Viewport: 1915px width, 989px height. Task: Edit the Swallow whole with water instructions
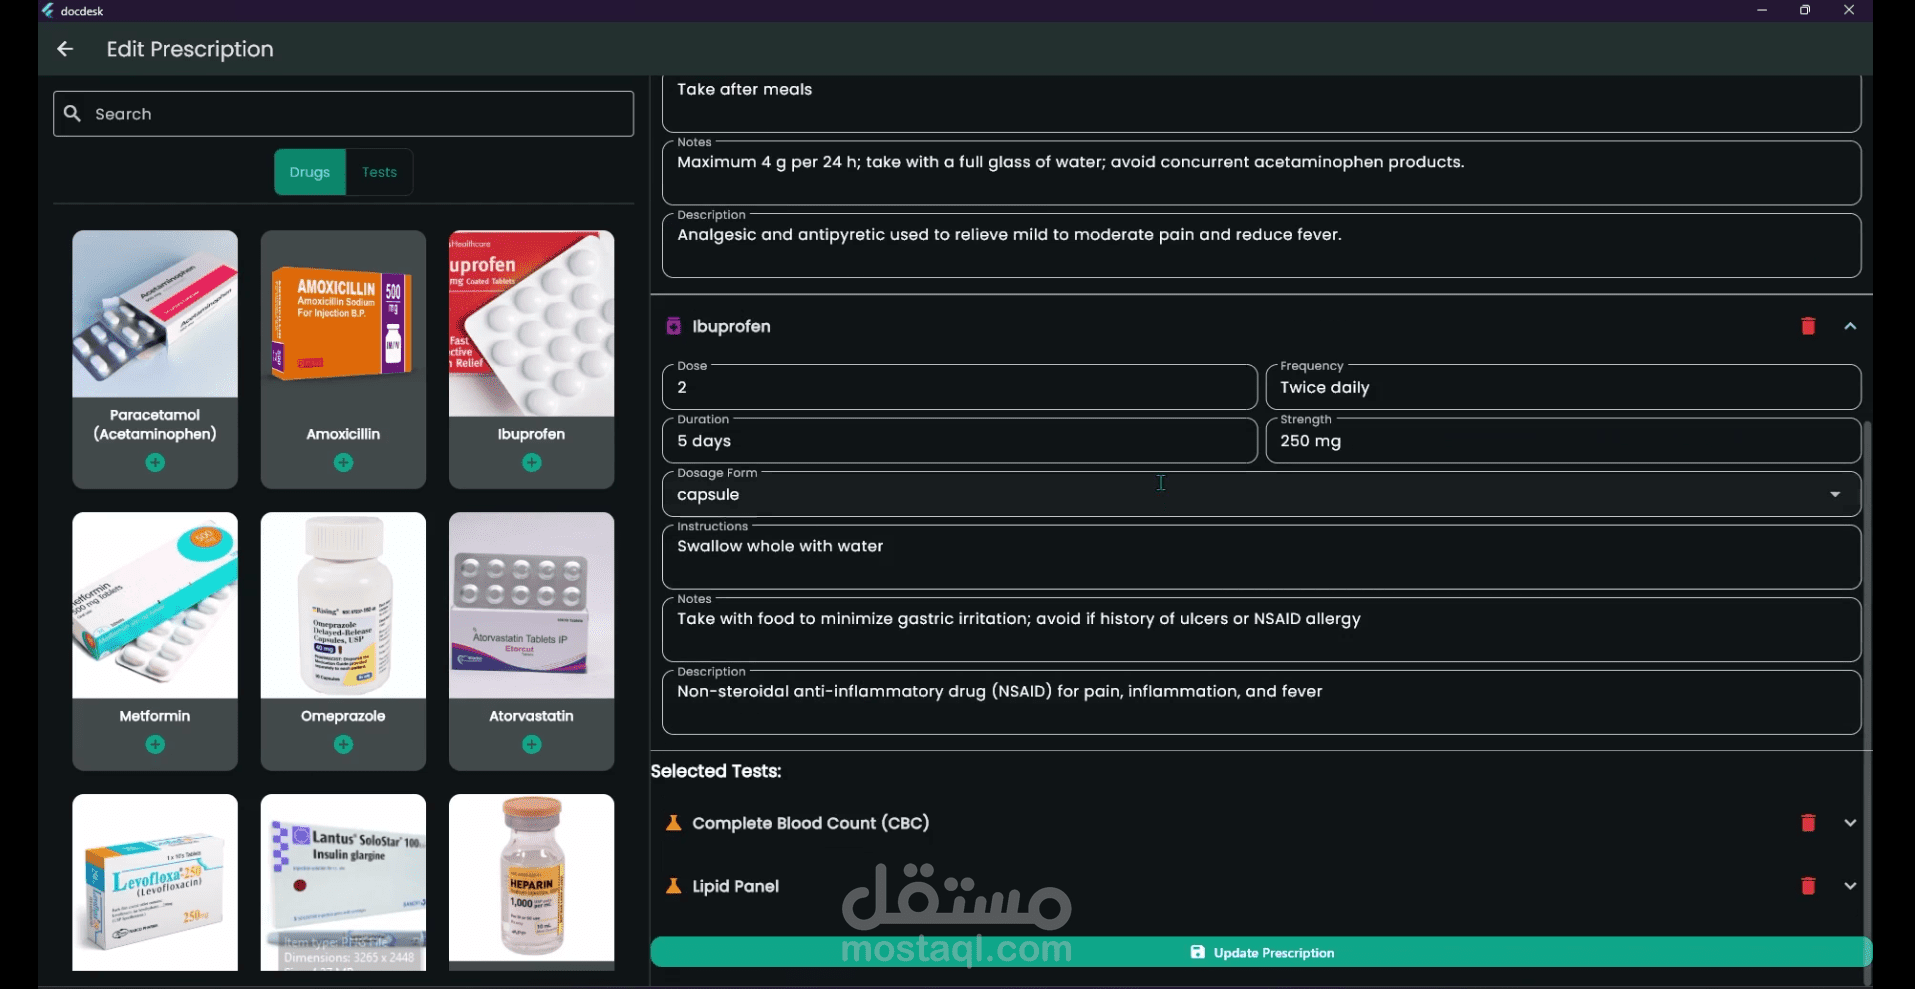(1261, 557)
